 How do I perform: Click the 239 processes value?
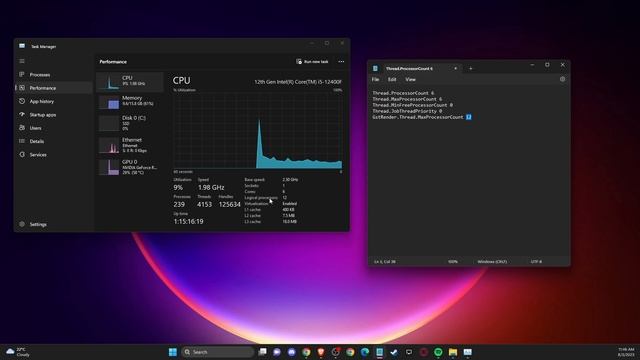coord(179,204)
